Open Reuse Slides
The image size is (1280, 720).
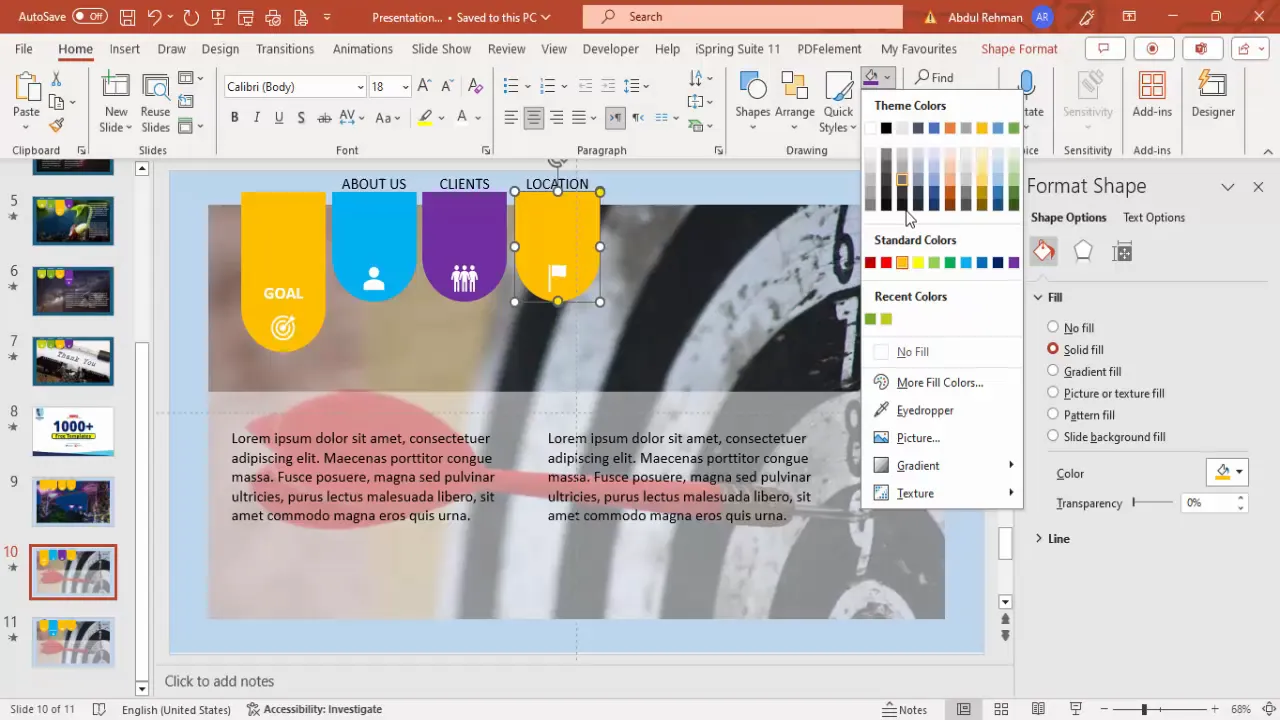(x=155, y=104)
